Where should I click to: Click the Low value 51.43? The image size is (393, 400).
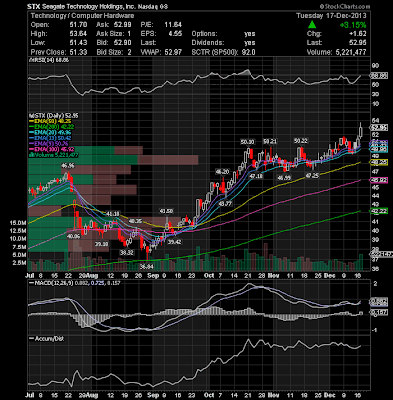78,43
